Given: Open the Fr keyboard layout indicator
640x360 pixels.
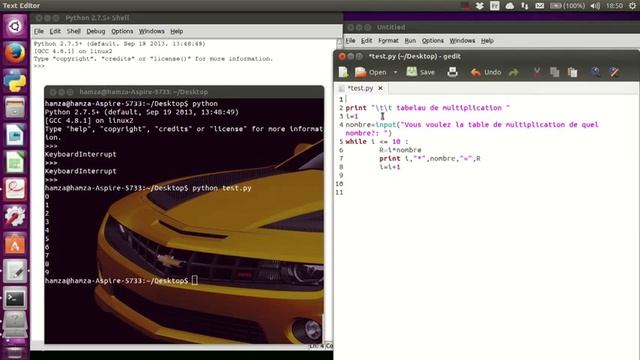Looking at the screenshot, I should pos(494,6).
